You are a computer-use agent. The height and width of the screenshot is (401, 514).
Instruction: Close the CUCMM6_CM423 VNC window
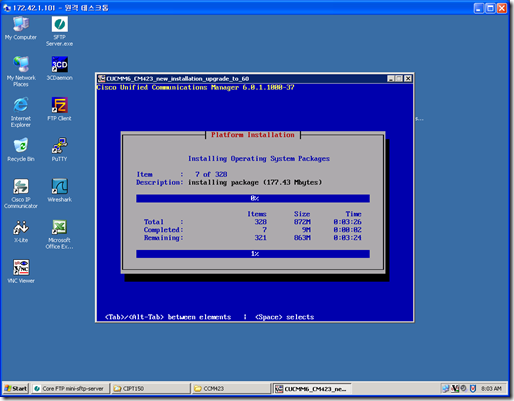(x=408, y=78)
